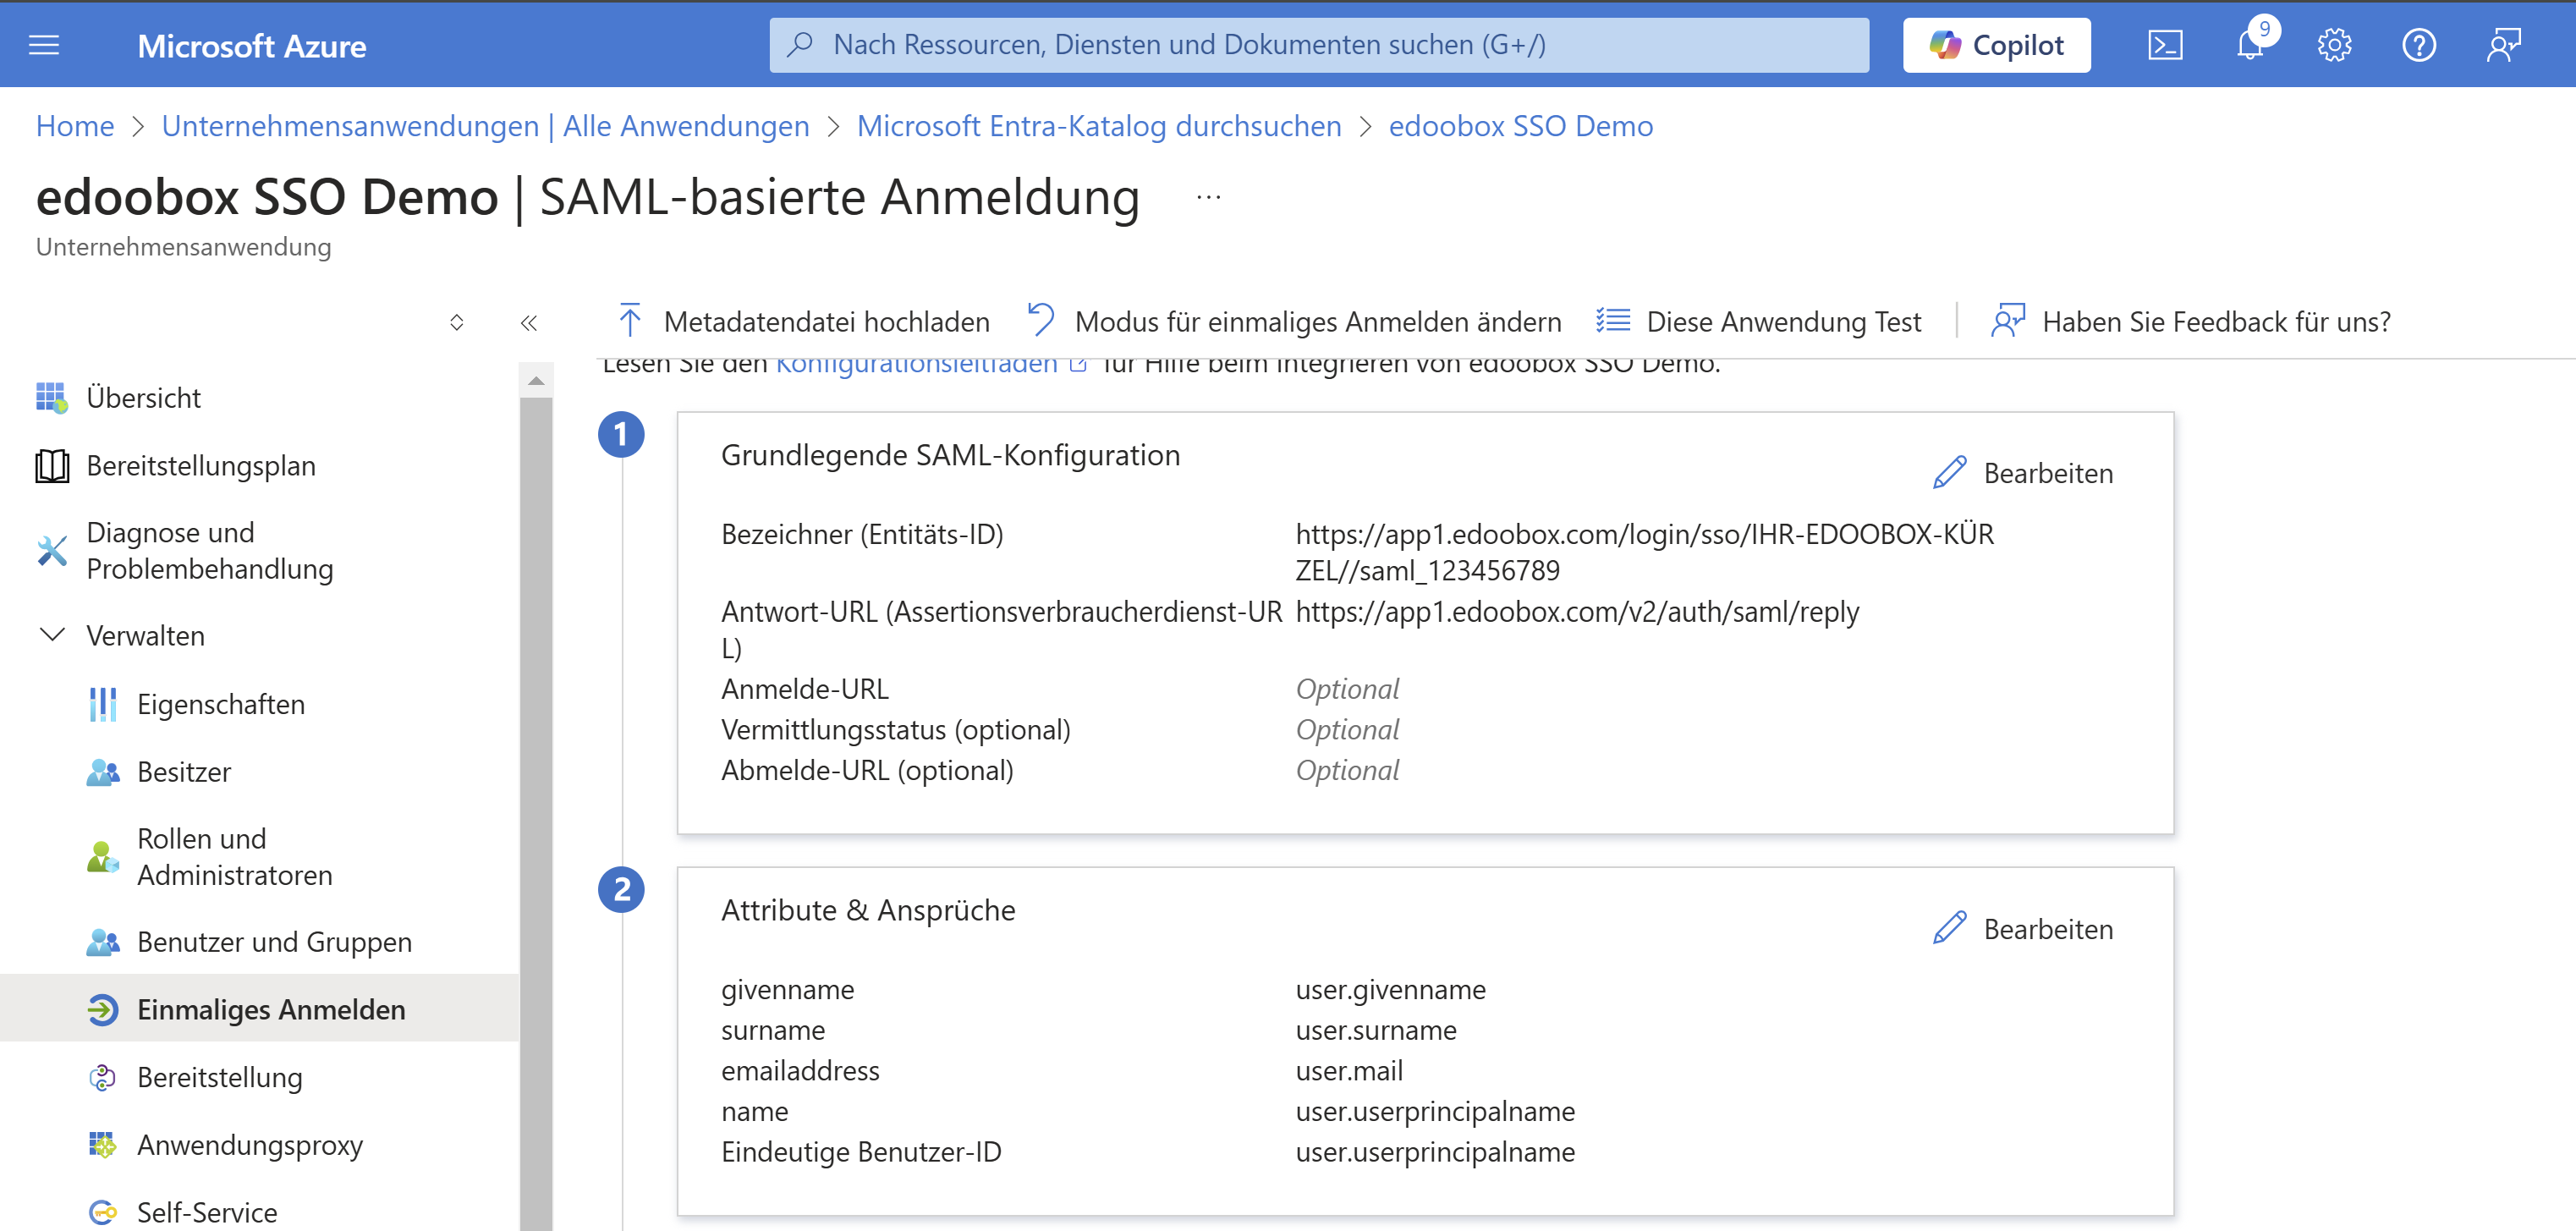Select Benutzer und Gruppen in sidebar
Image resolution: width=2576 pixels, height=1231 pixels.
point(274,942)
